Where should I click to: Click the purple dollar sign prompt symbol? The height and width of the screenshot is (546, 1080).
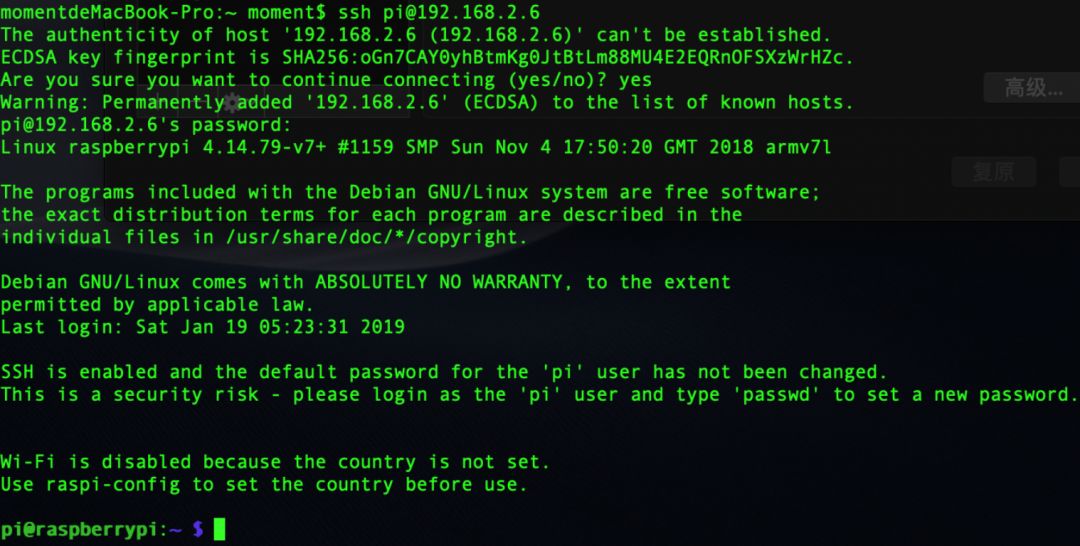pos(198,529)
